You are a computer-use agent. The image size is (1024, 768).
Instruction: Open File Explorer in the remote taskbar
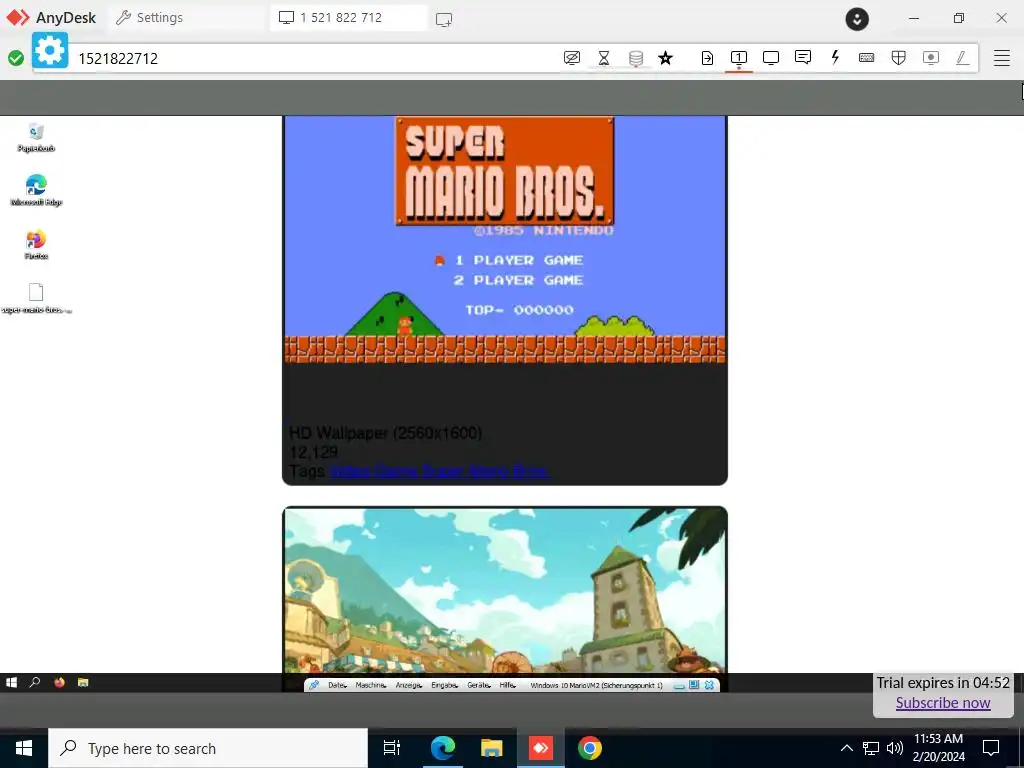pyautogui.click(x=83, y=682)
